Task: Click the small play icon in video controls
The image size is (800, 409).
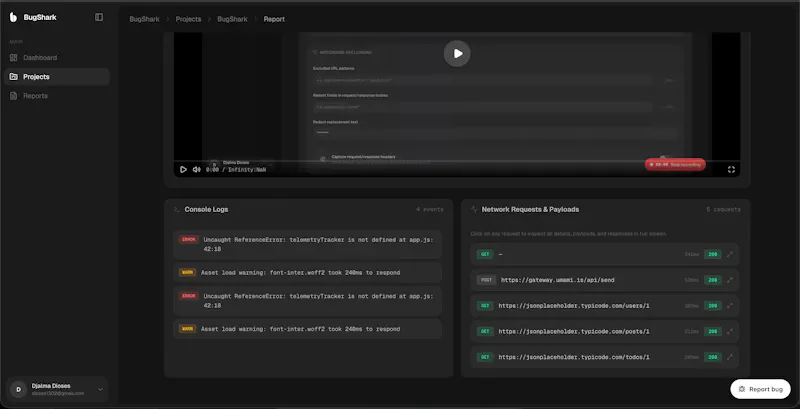Action: (x=183, y=169)
